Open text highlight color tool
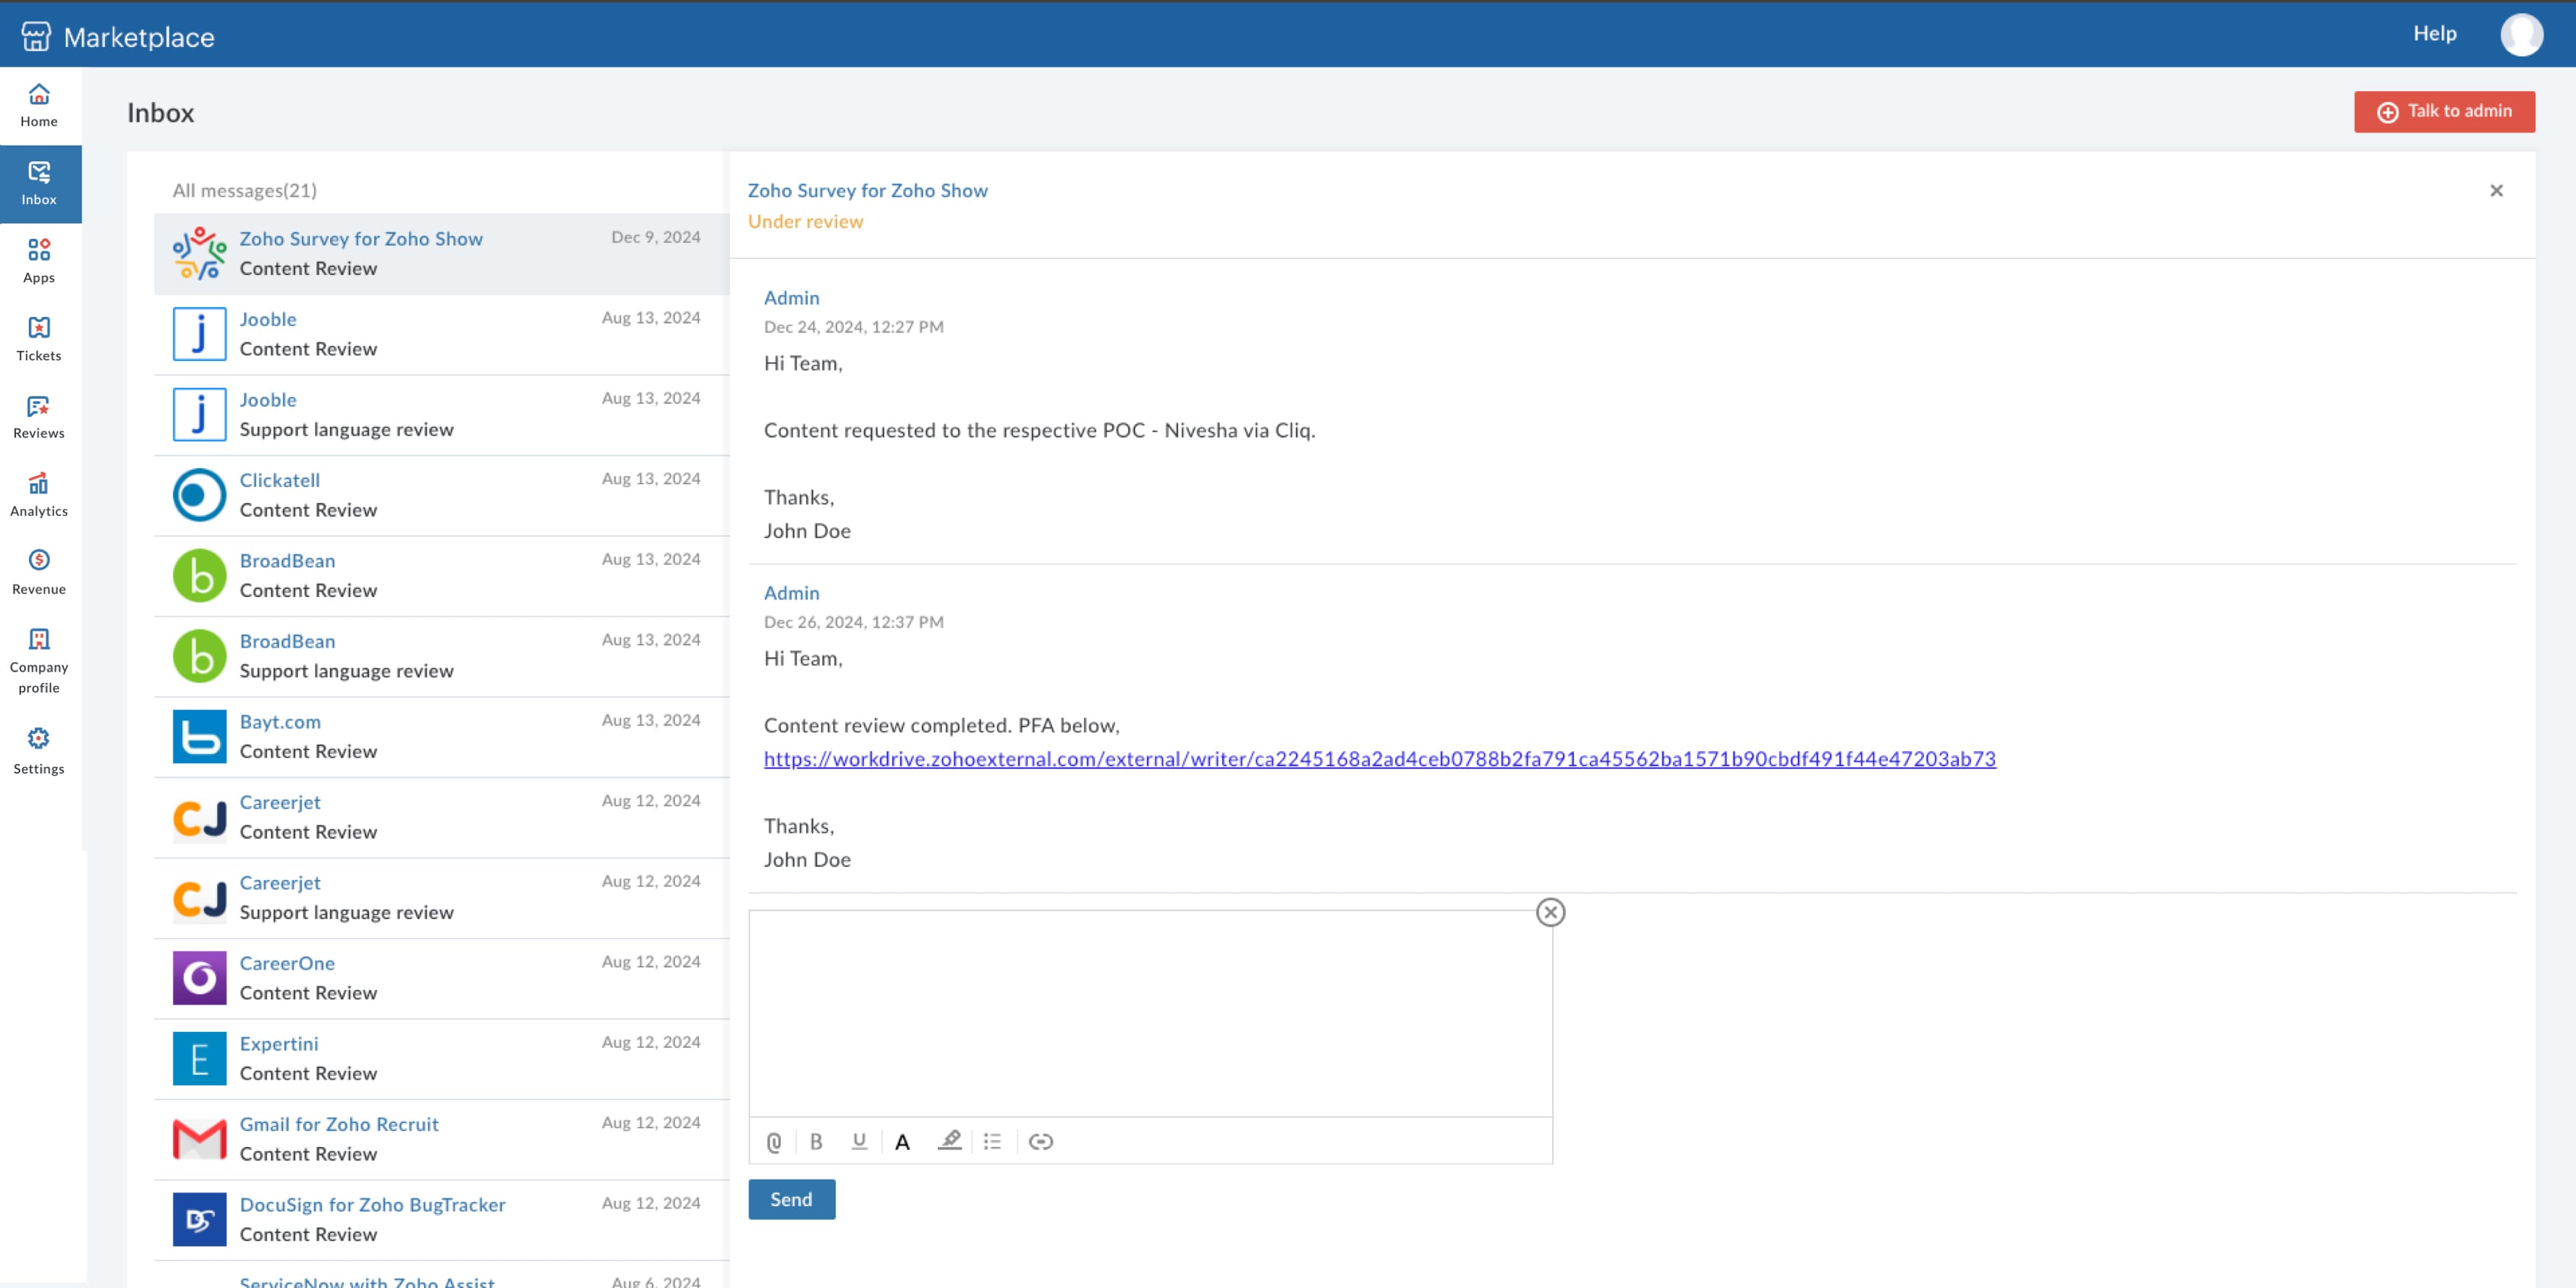The image size is (2576, 1288). coord(949,1141)
